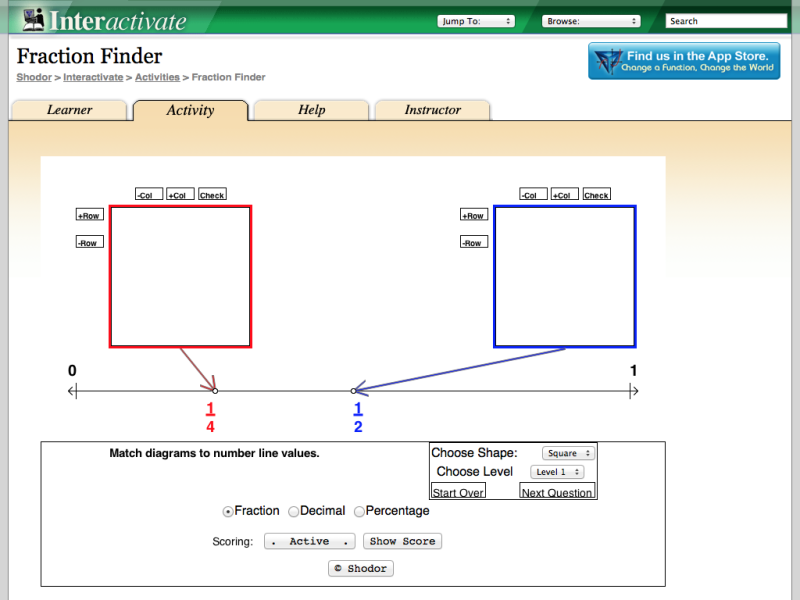Image resolution: width=800 pixels, height=600 pixels.
Task: Open the Jump To dropdown
Action: 476,19
